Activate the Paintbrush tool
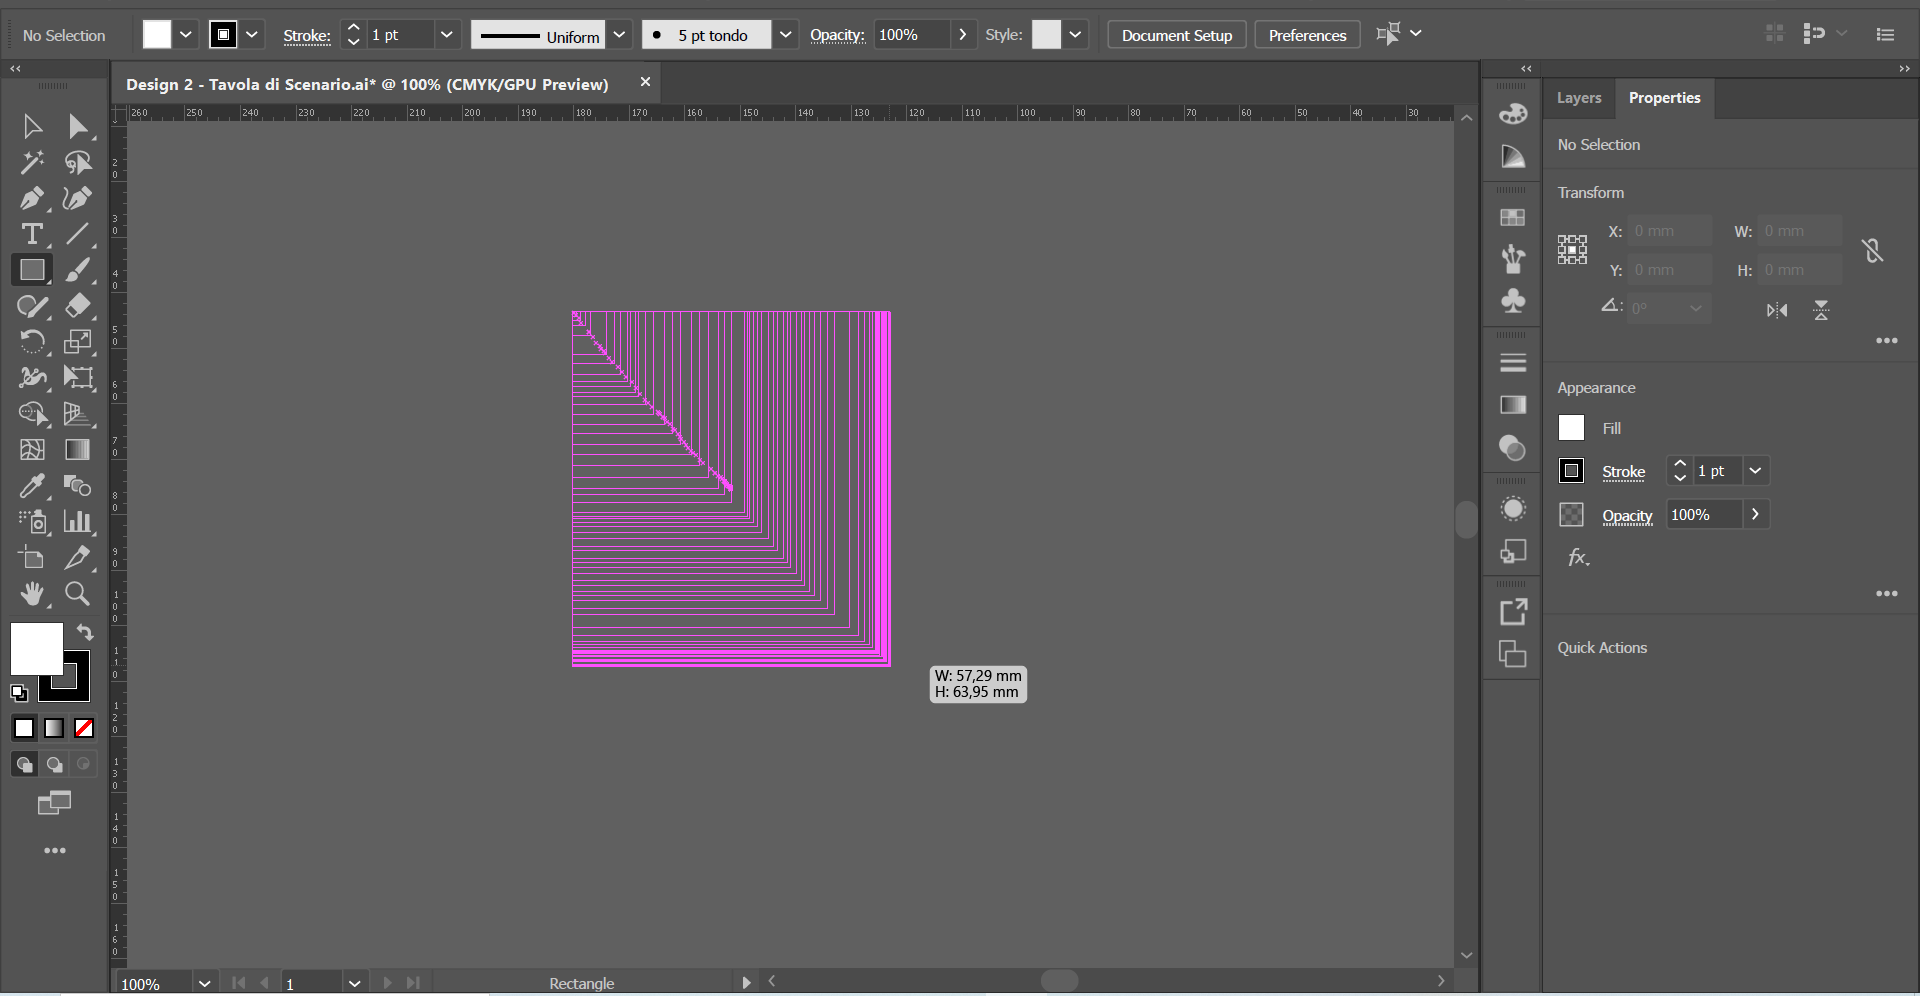 (x=77, y=270)
